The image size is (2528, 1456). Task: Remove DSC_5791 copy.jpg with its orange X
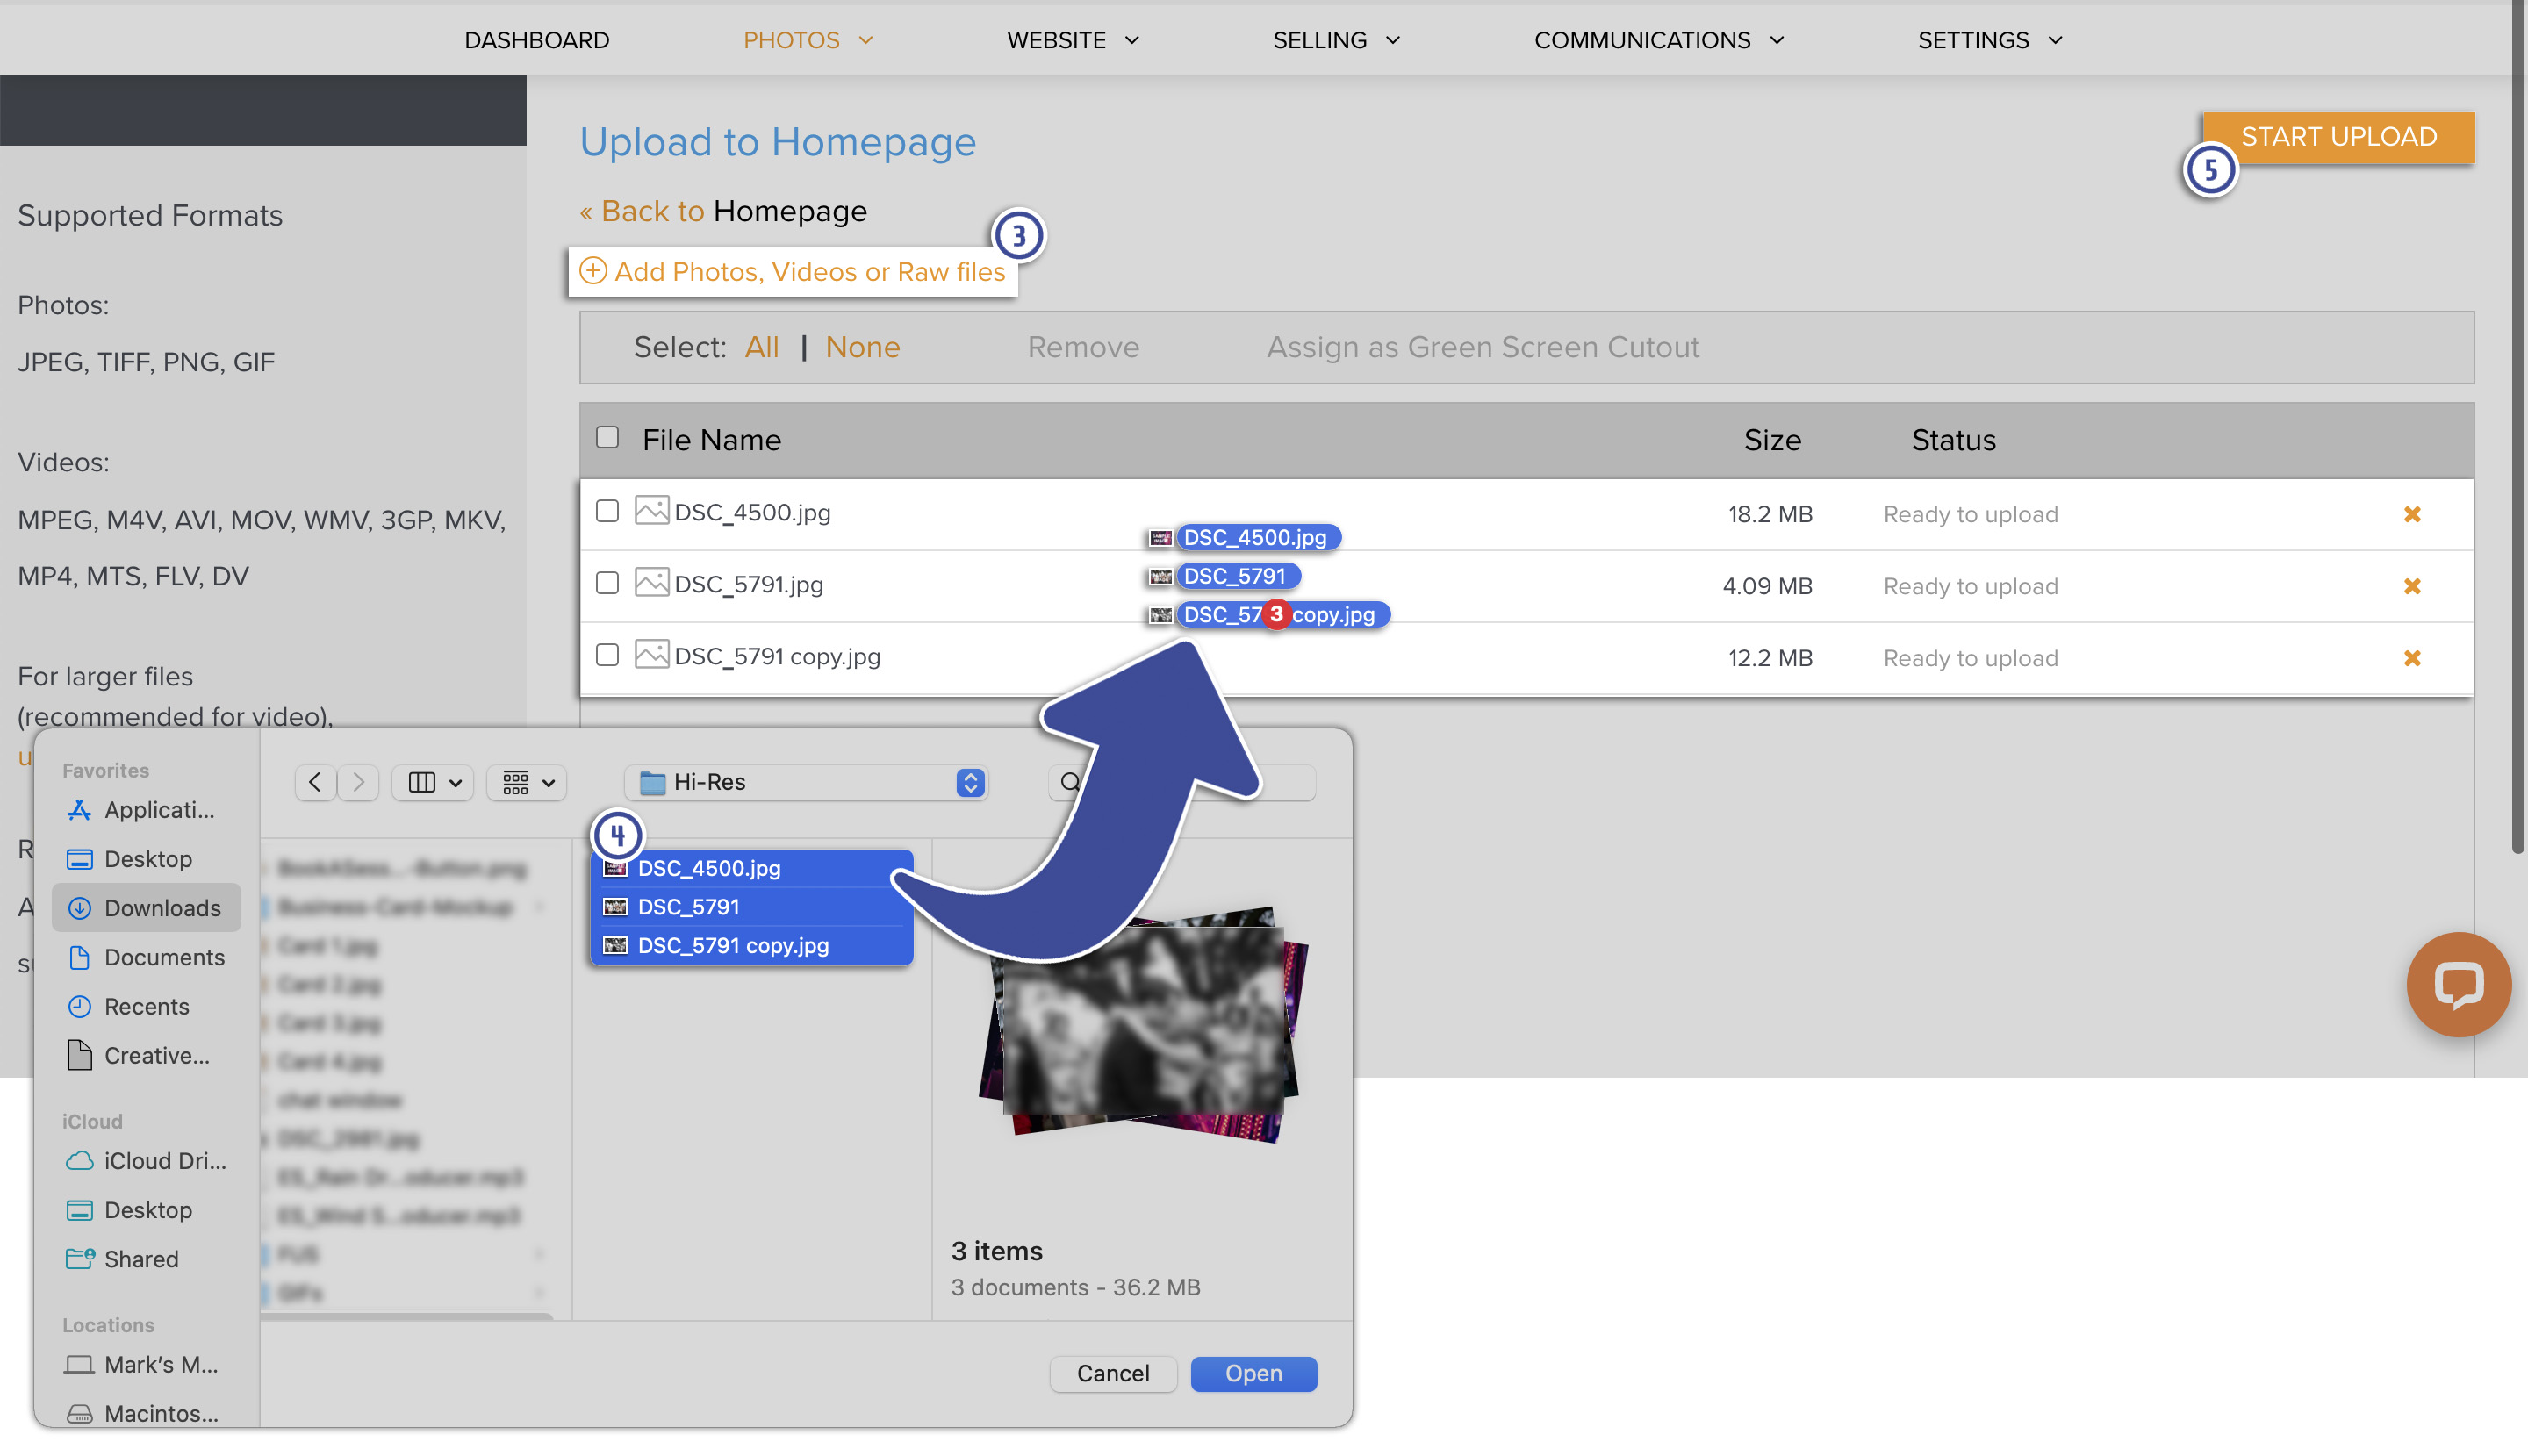tap(2411, 658)
